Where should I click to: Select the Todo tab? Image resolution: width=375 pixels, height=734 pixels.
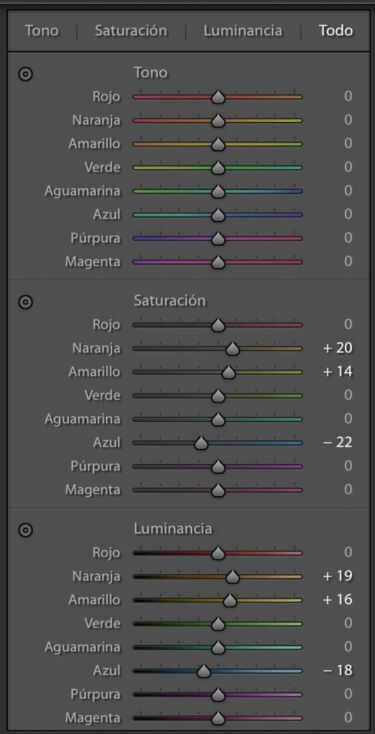[336, 31]
